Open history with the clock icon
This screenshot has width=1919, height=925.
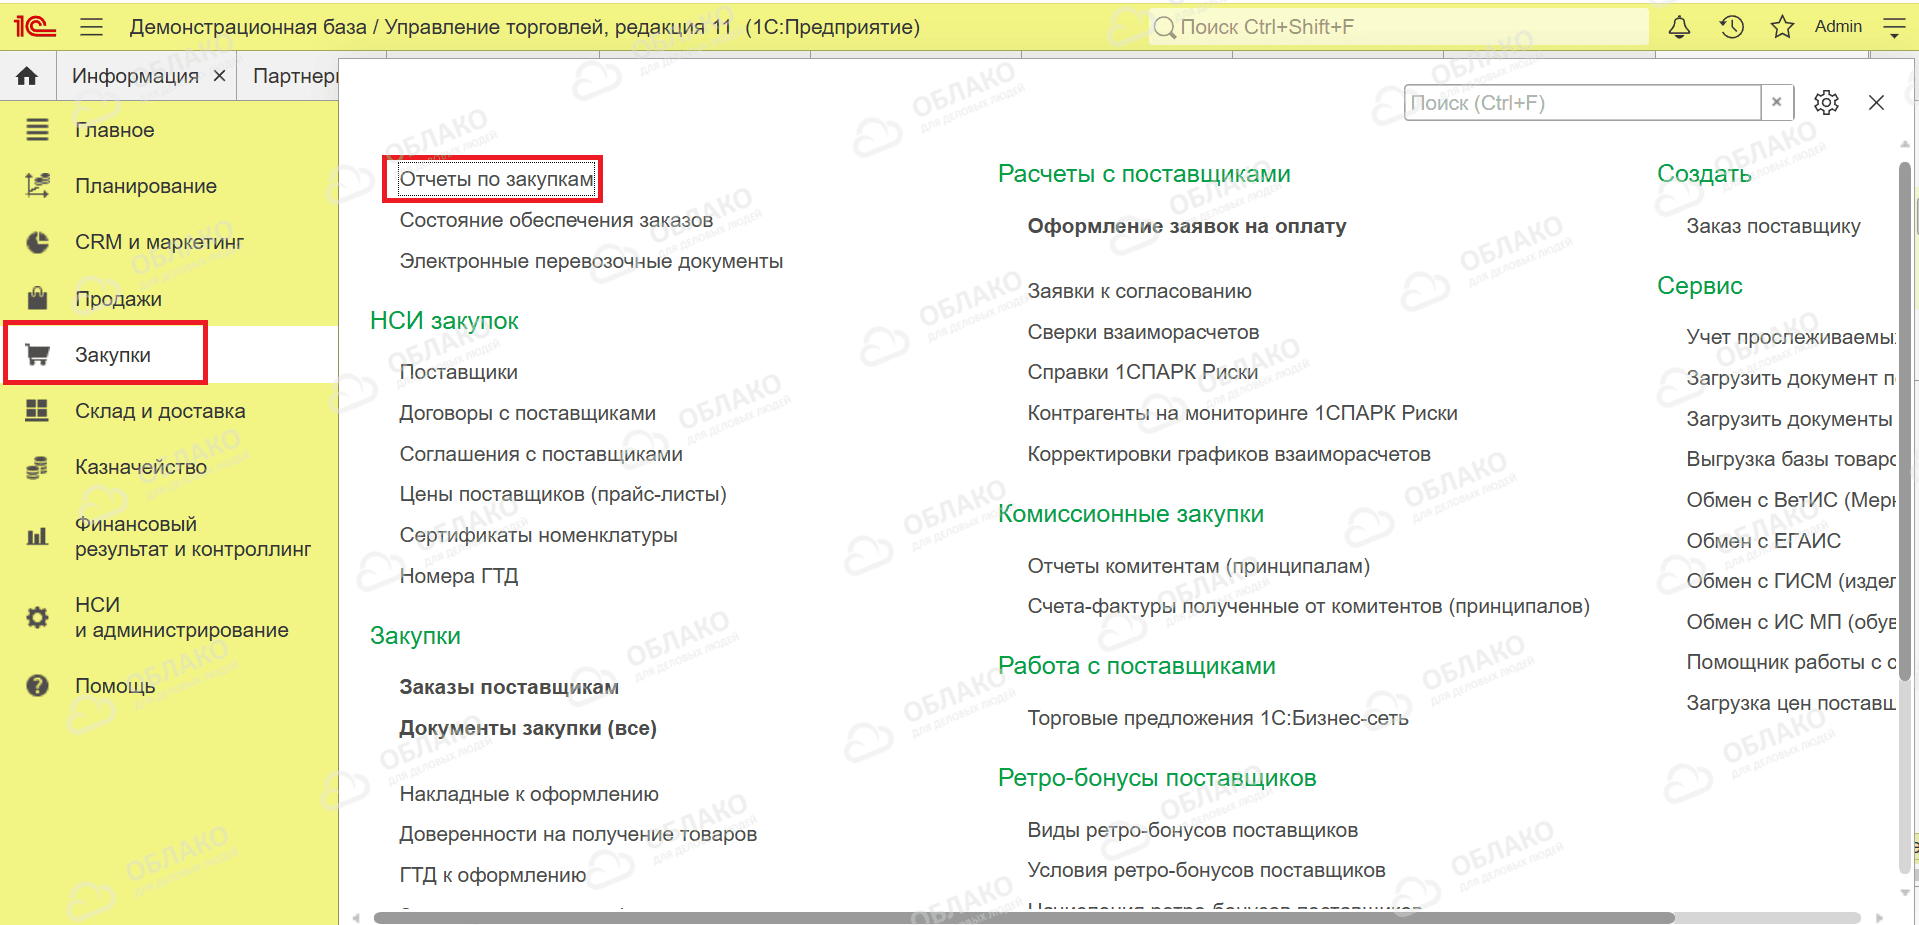(x=1732, y=27)
